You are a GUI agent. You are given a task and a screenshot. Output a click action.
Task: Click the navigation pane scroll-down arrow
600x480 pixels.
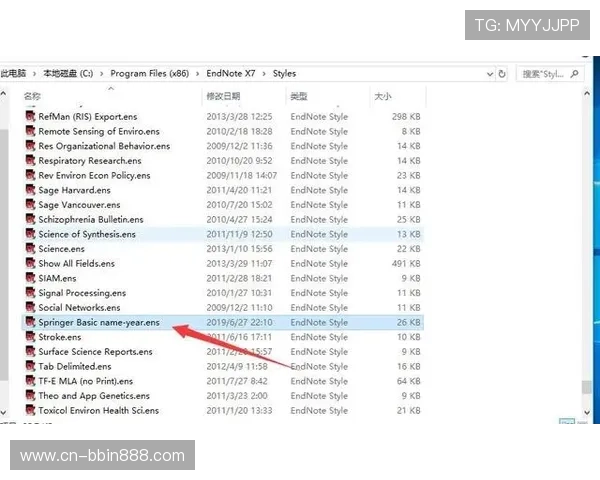pos(3,413)
